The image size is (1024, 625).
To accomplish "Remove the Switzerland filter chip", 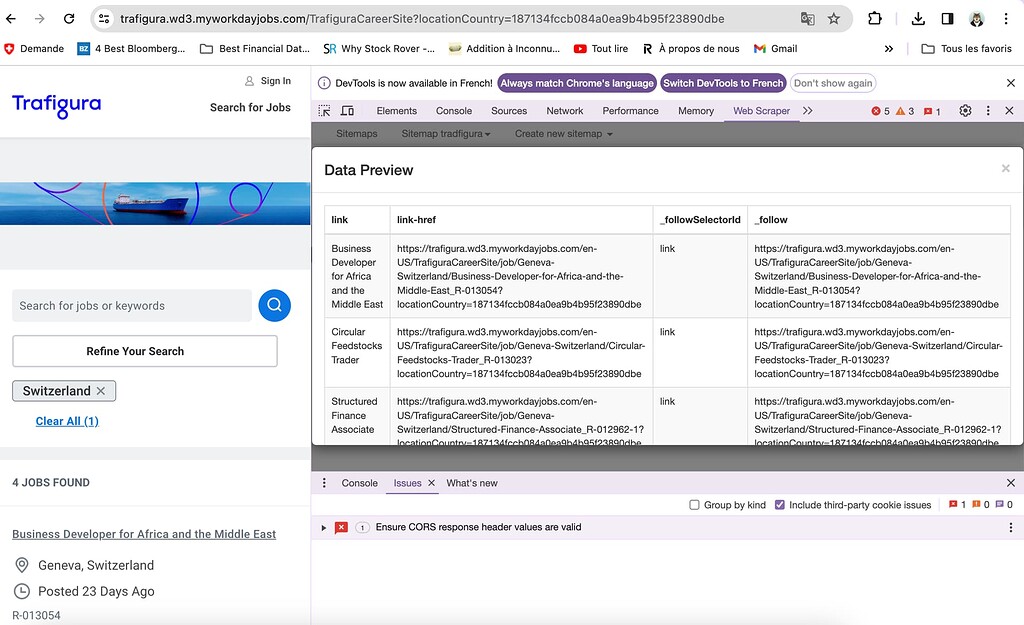I will coord(102,391).
